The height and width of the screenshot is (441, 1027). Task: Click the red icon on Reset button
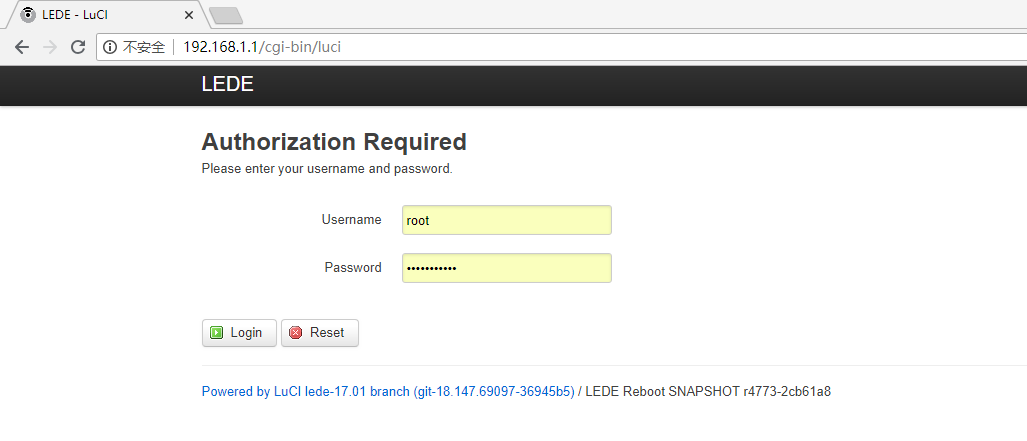295,333
